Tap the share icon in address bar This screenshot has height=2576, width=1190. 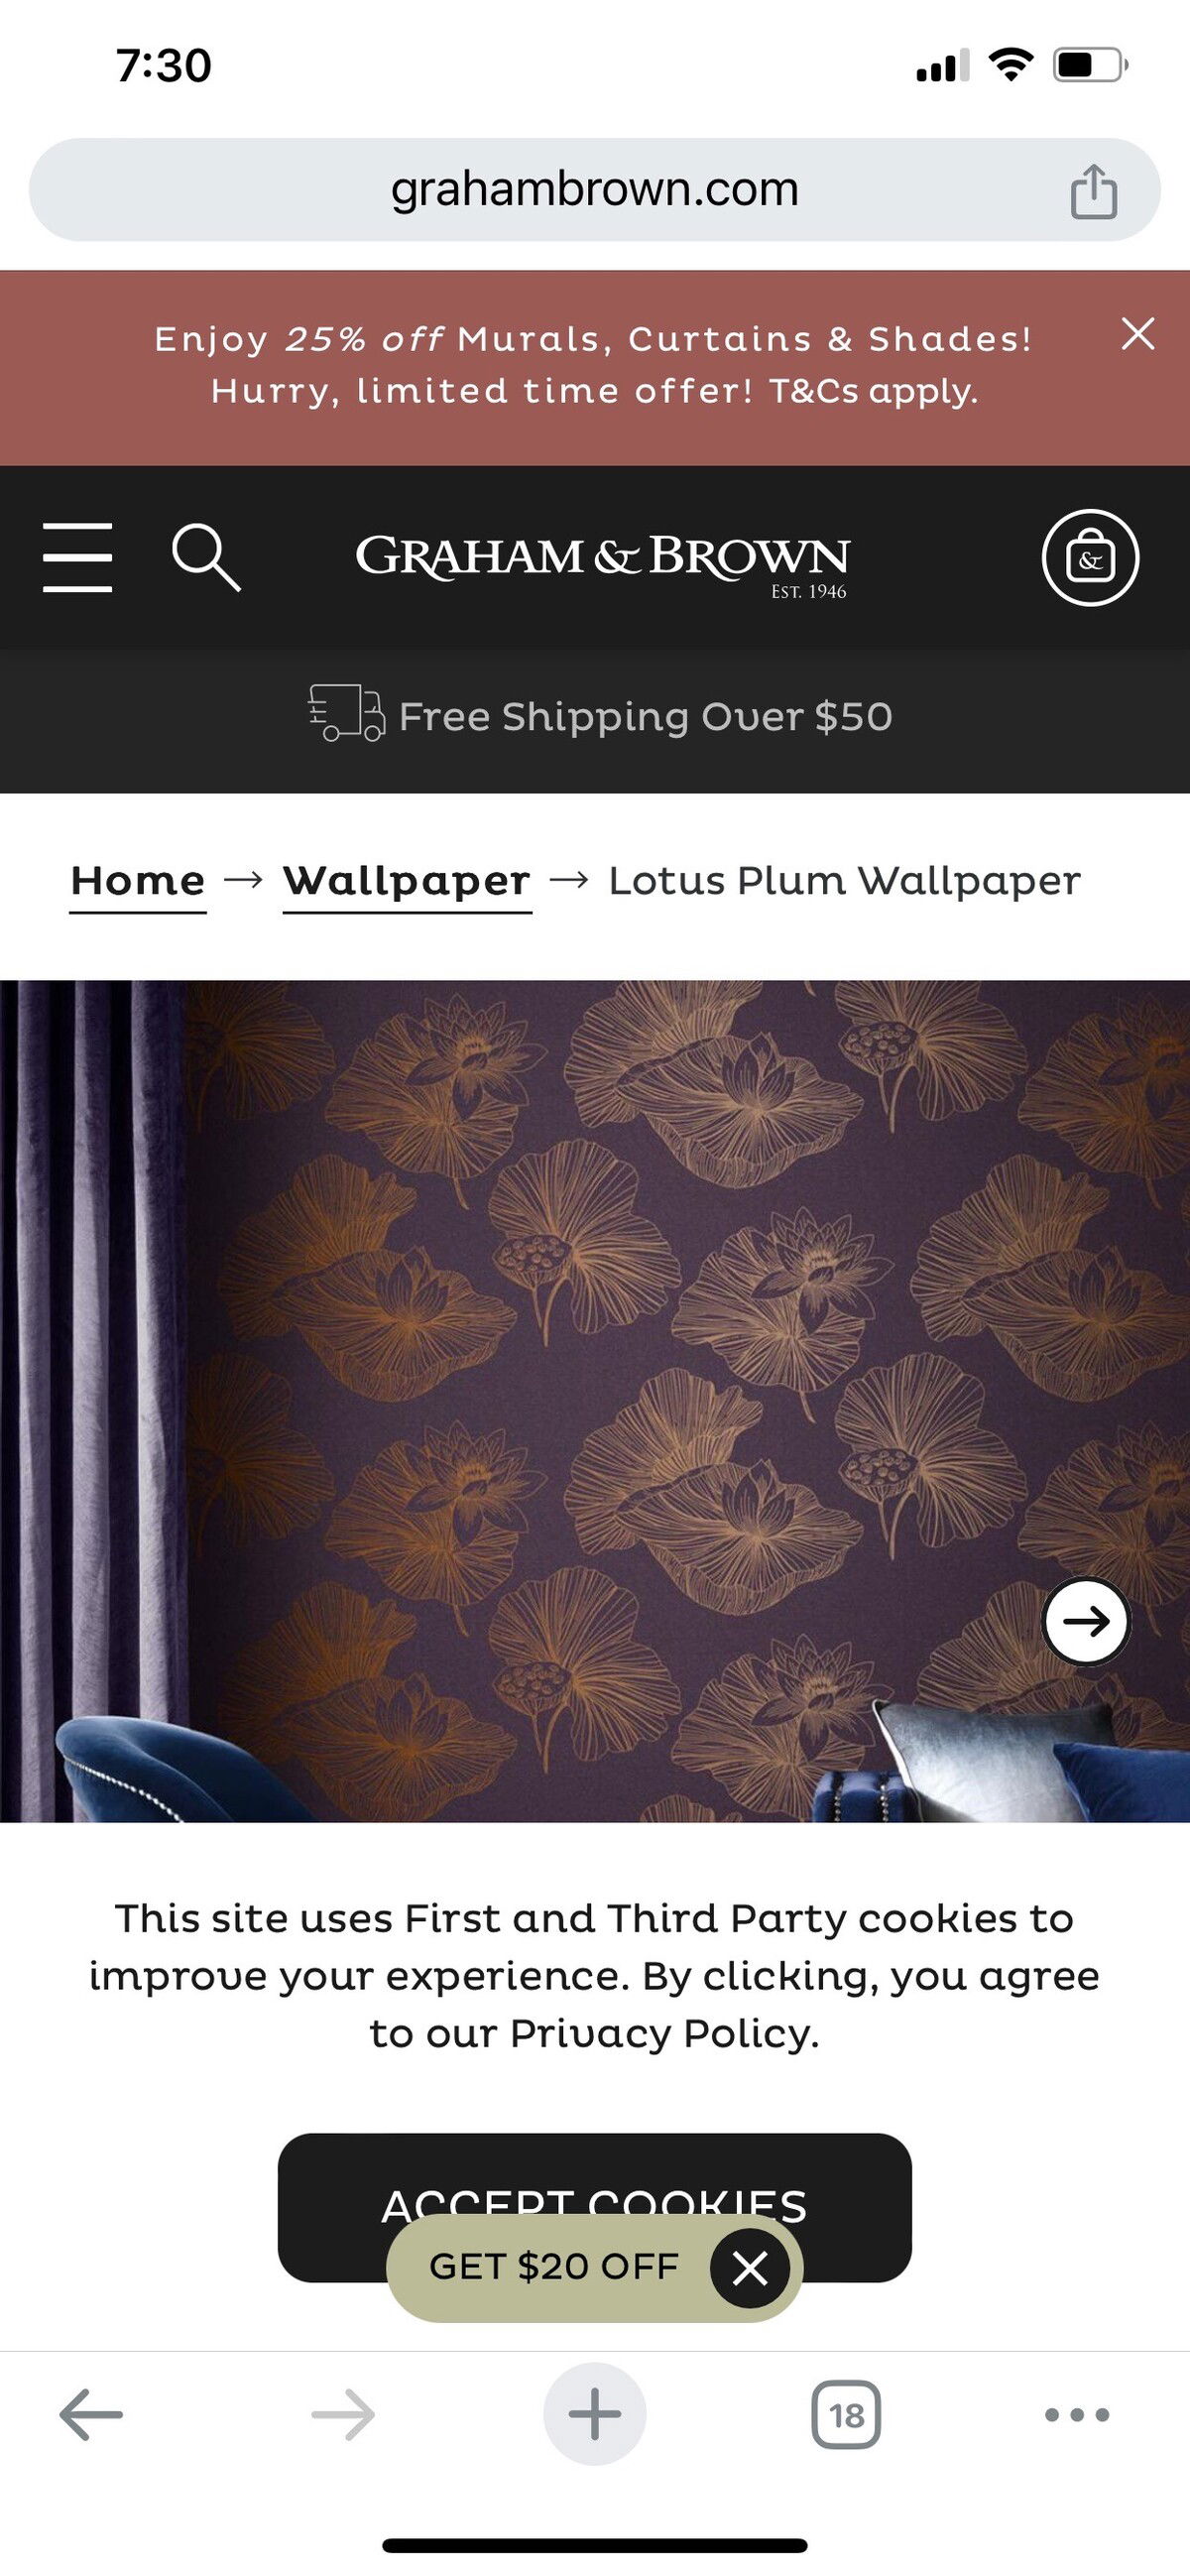(x=1093, y=191)
